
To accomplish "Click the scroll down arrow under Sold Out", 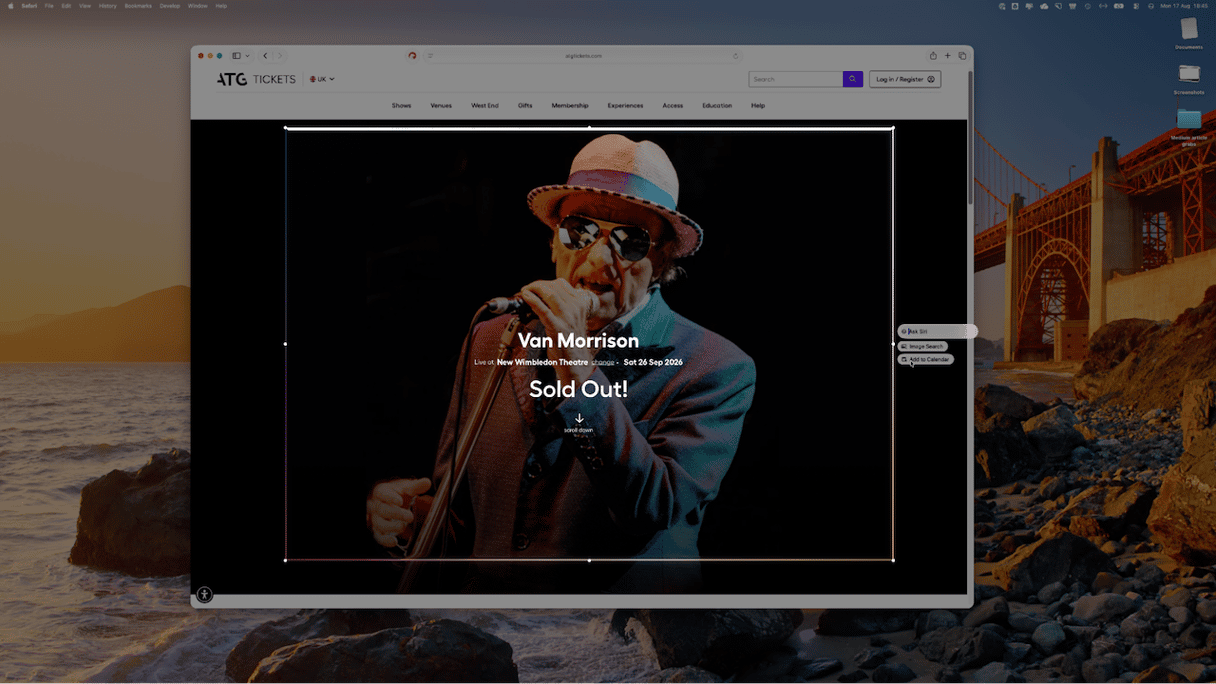I will [x=579, y=420].
